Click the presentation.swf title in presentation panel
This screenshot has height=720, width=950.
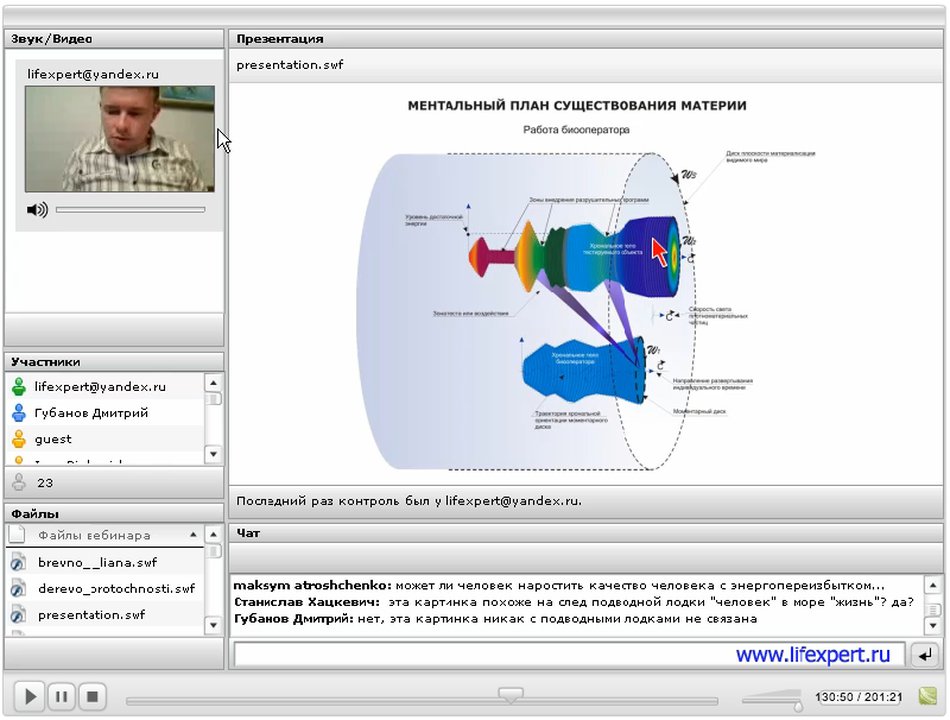(x=290, y=65)
